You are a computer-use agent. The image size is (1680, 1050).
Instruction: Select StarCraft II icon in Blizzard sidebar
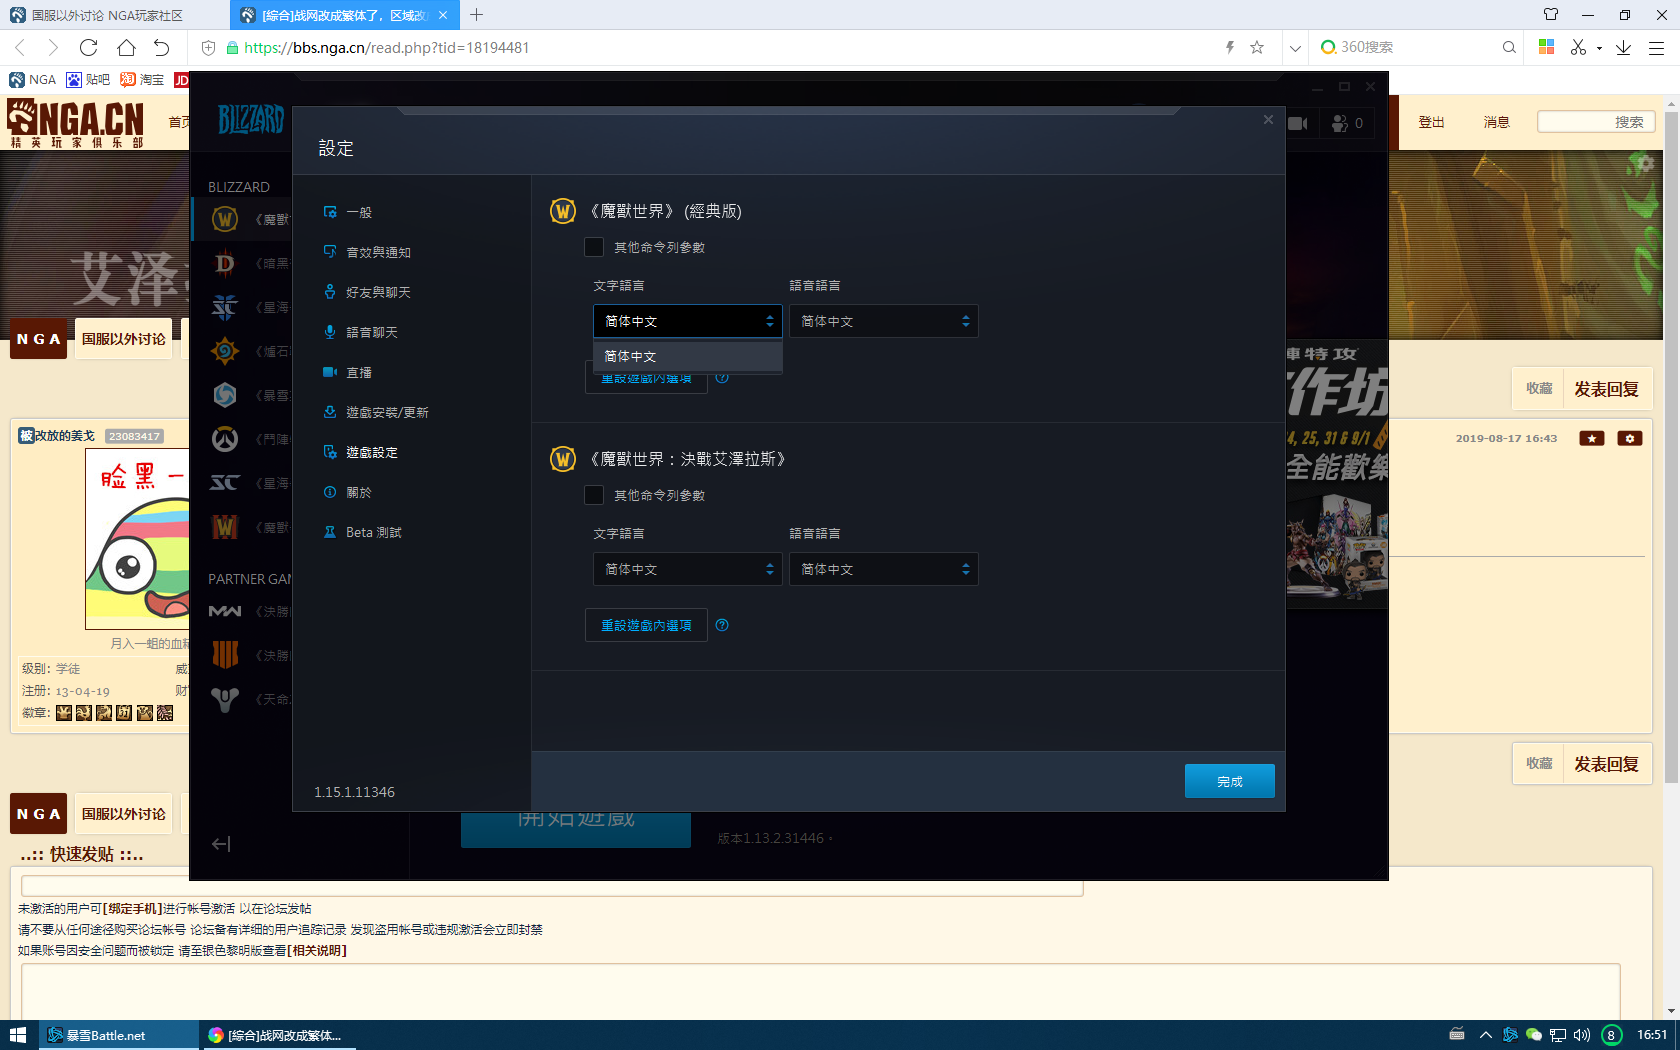[225, 307]
